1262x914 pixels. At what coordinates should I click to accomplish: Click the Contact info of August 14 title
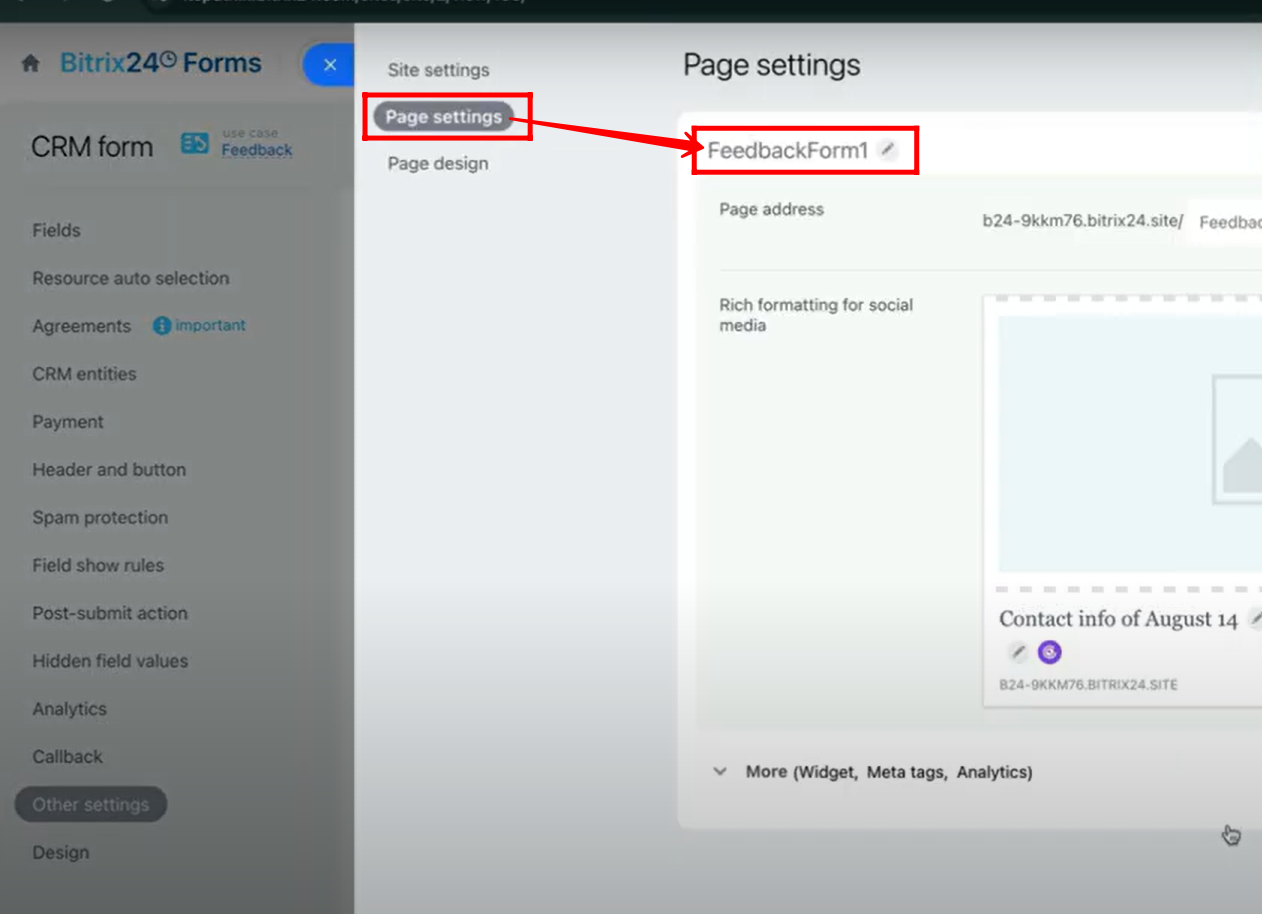(x=1118, y=619)
